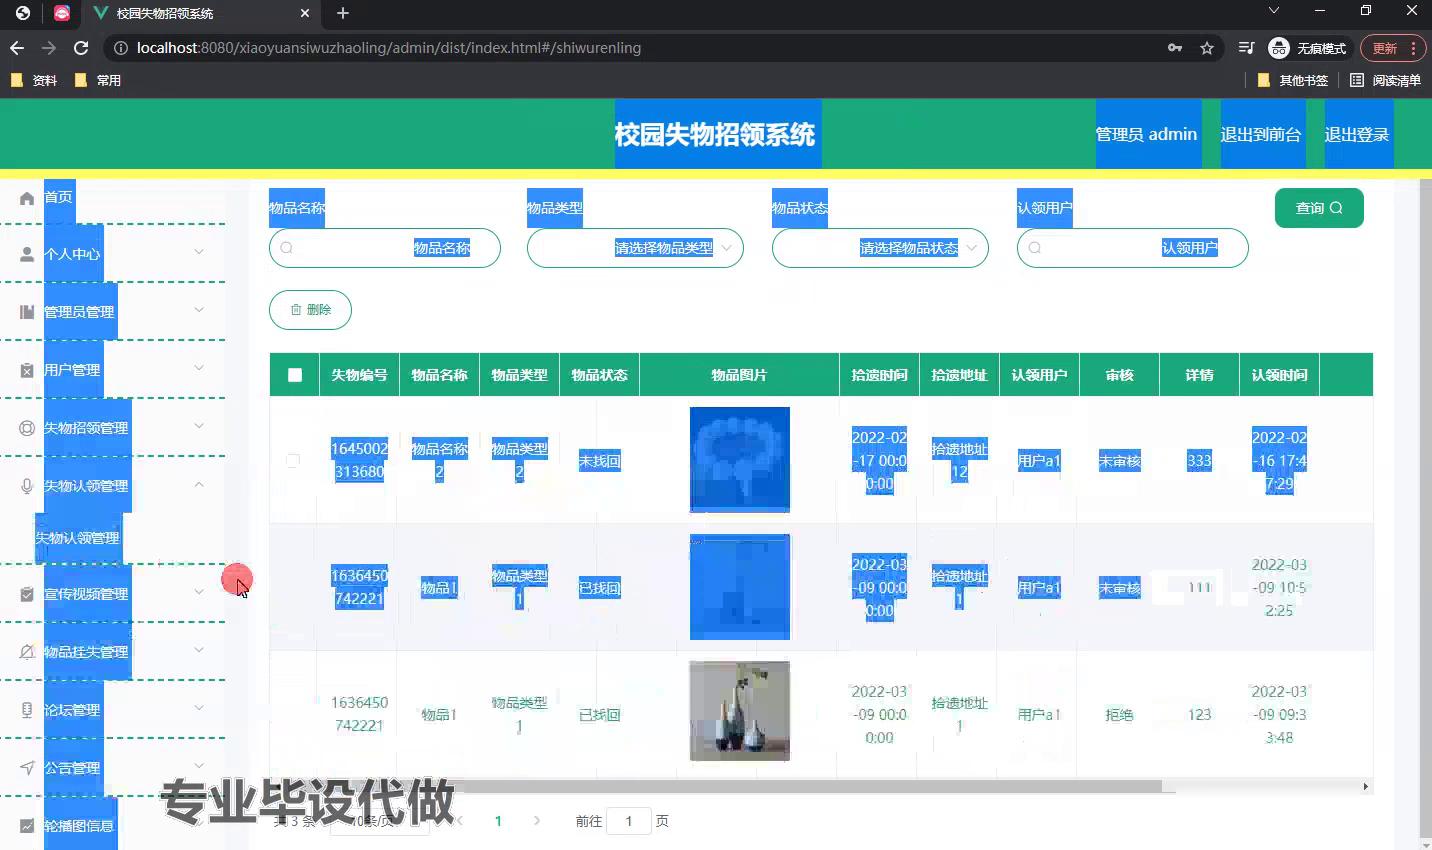Open the 请选择物品类型 dropdown
This screenshot has height=850, width=1432.
click(x=635, y=248)
